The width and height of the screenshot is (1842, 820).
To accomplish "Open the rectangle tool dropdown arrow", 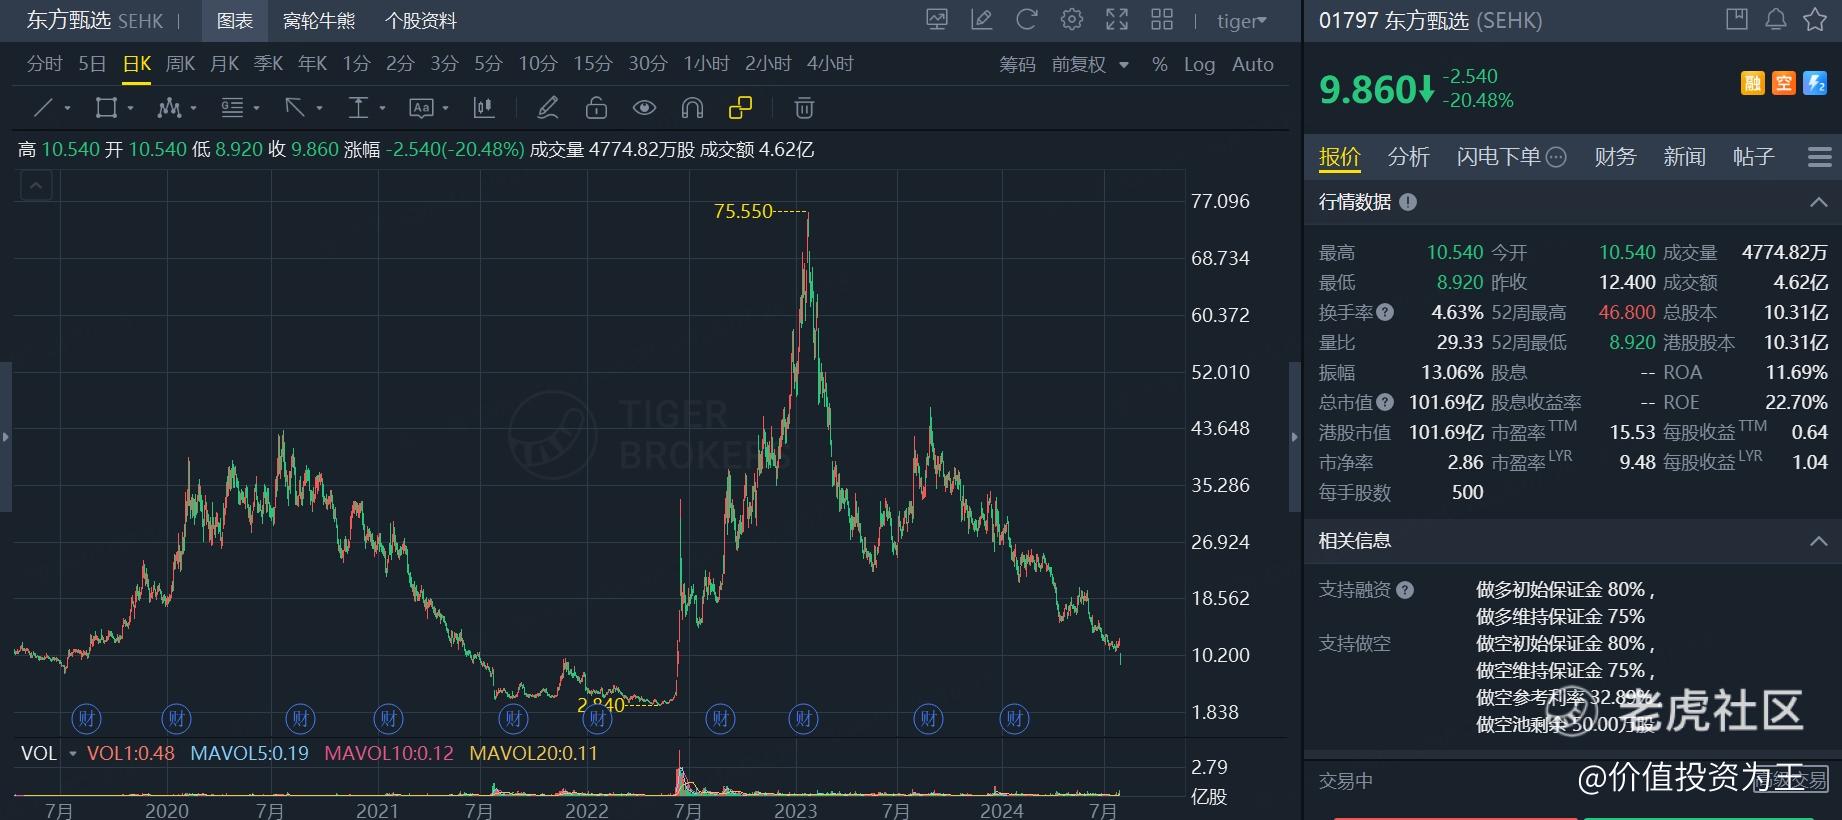I will [130, 108].
